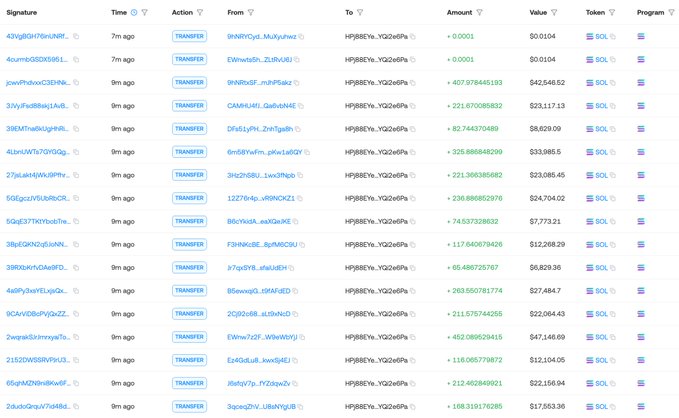The image size is (679, 418).
Task: Copy signature jcwvPhdvxxC3EHNk
Action: click(76, 82)
